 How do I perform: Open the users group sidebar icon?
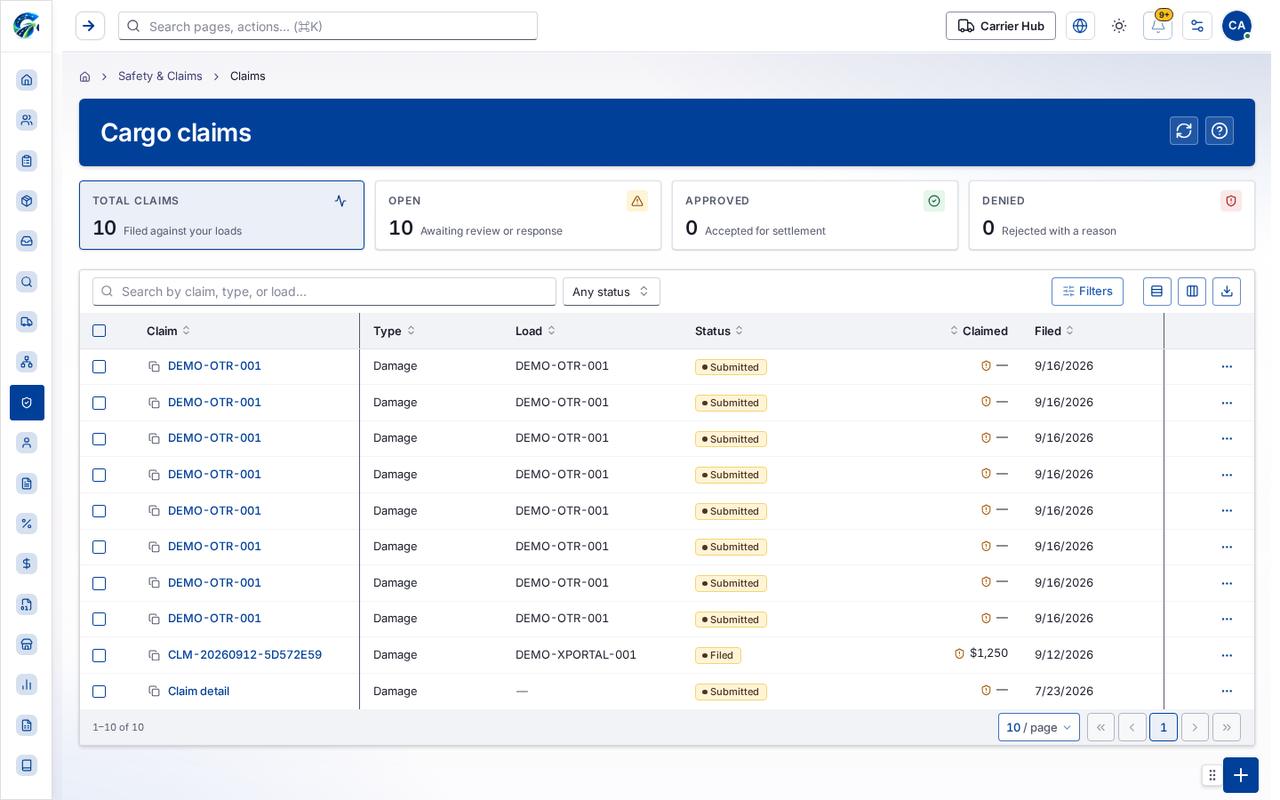27,120
